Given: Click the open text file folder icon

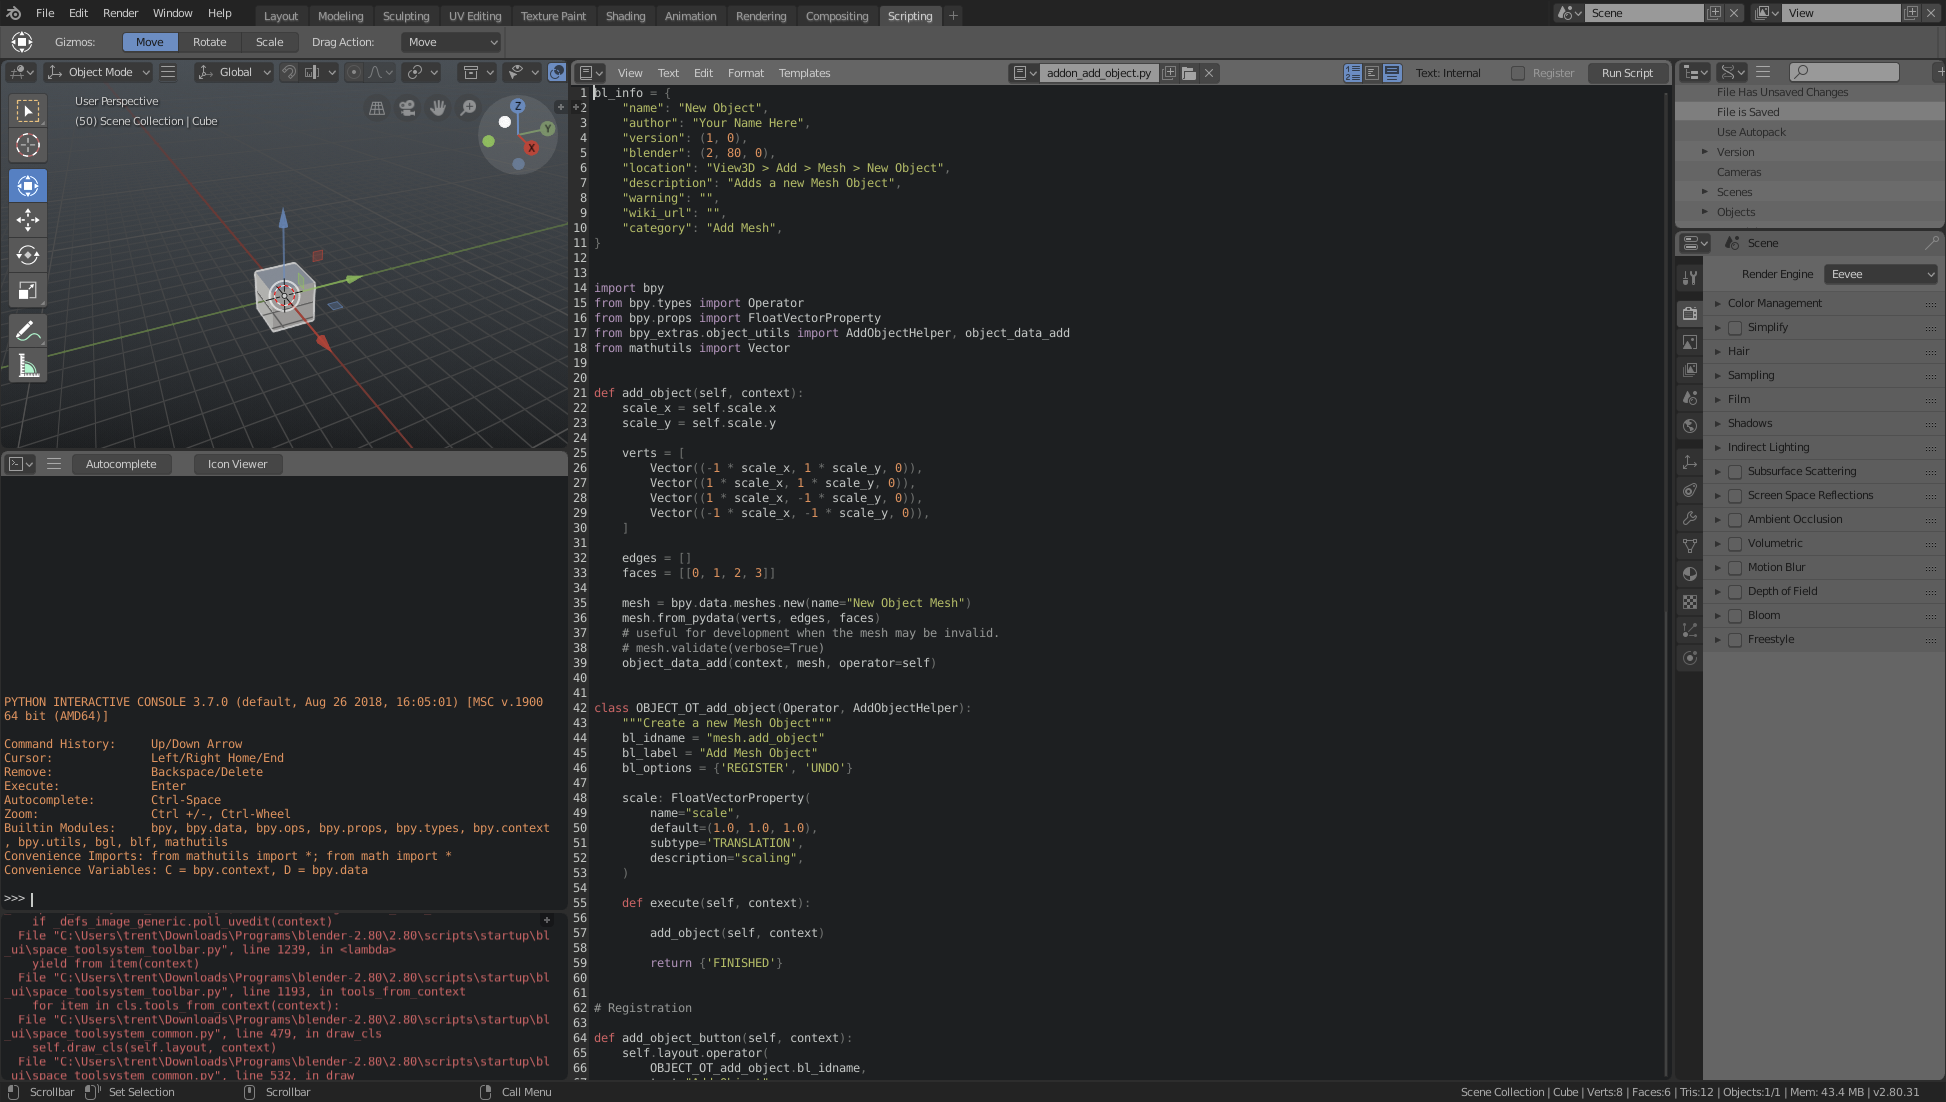Looking at the screenshot, I should tap(1189, 73).
